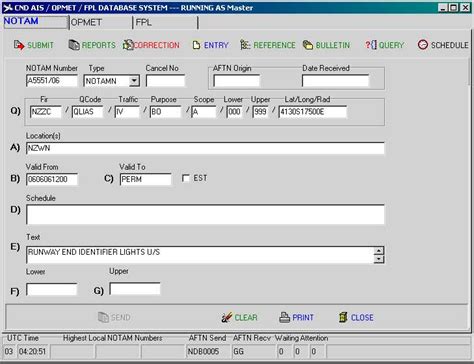Click the window's vertical scrollbar
This screenshot has height=364, width=474.
470,193
